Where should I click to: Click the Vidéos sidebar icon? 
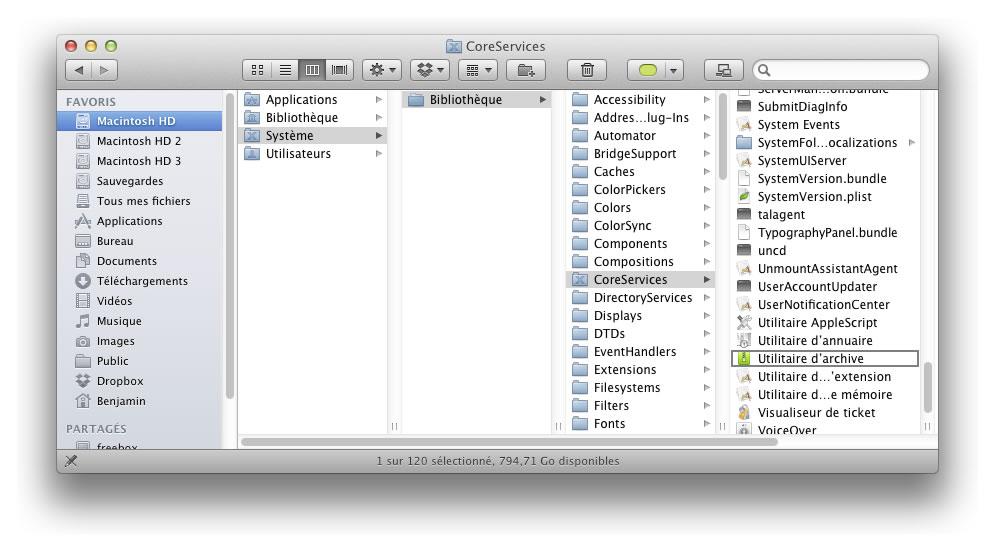point(82,301)
